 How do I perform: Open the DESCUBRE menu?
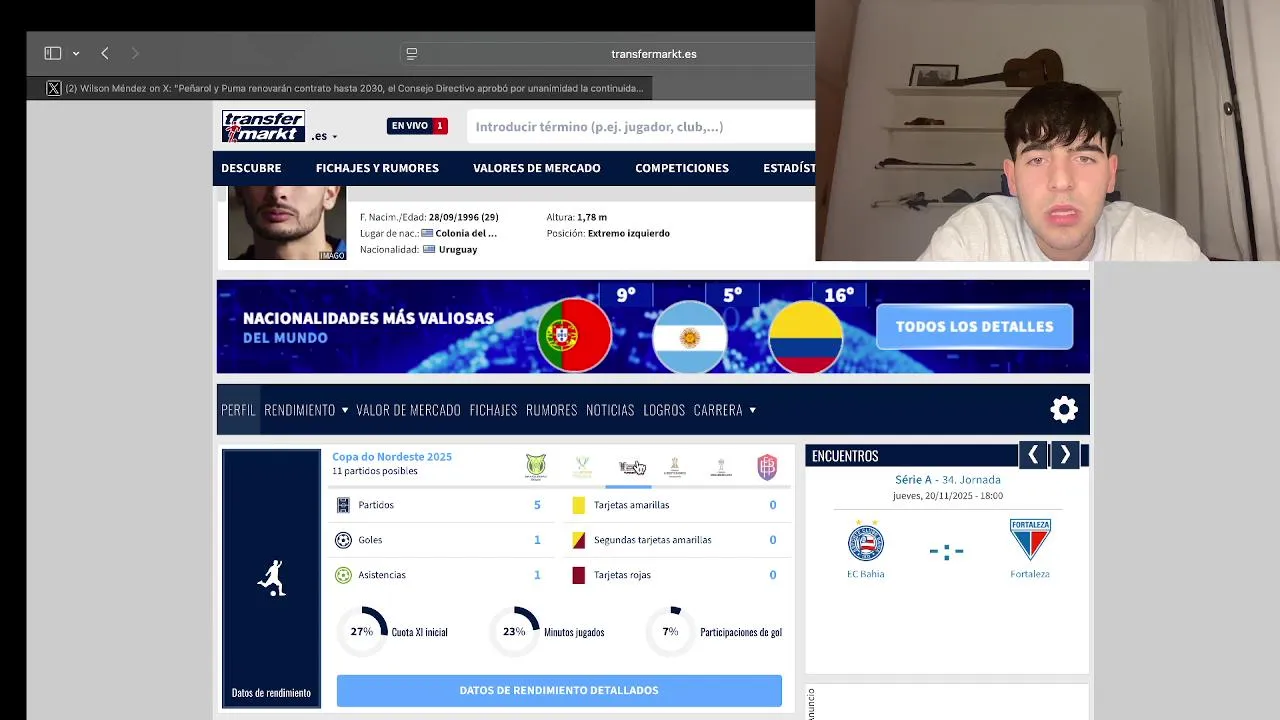click(251, 168)
